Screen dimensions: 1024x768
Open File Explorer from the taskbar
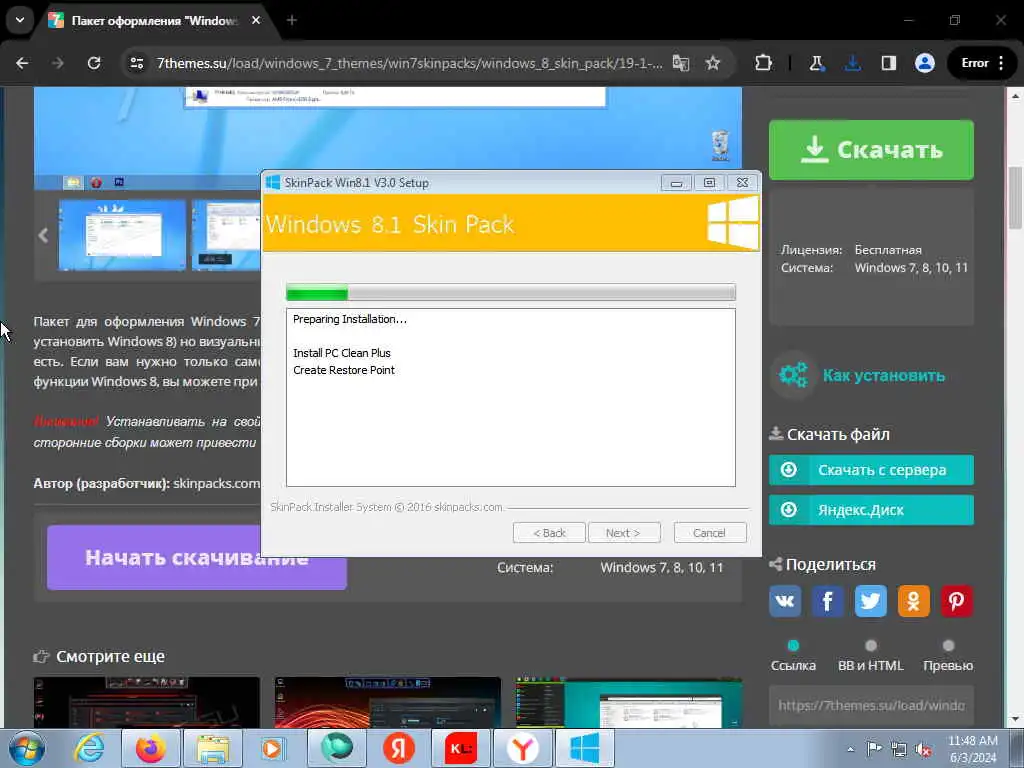(x=213, y=748)
